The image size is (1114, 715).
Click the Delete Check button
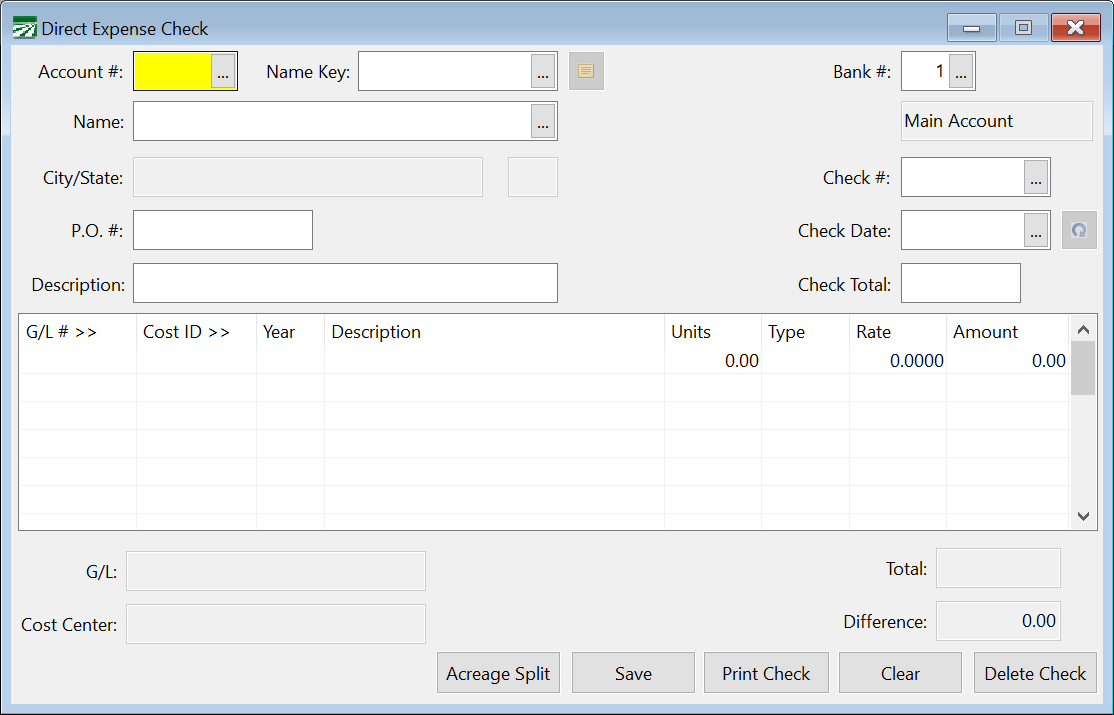[1035, 672]
